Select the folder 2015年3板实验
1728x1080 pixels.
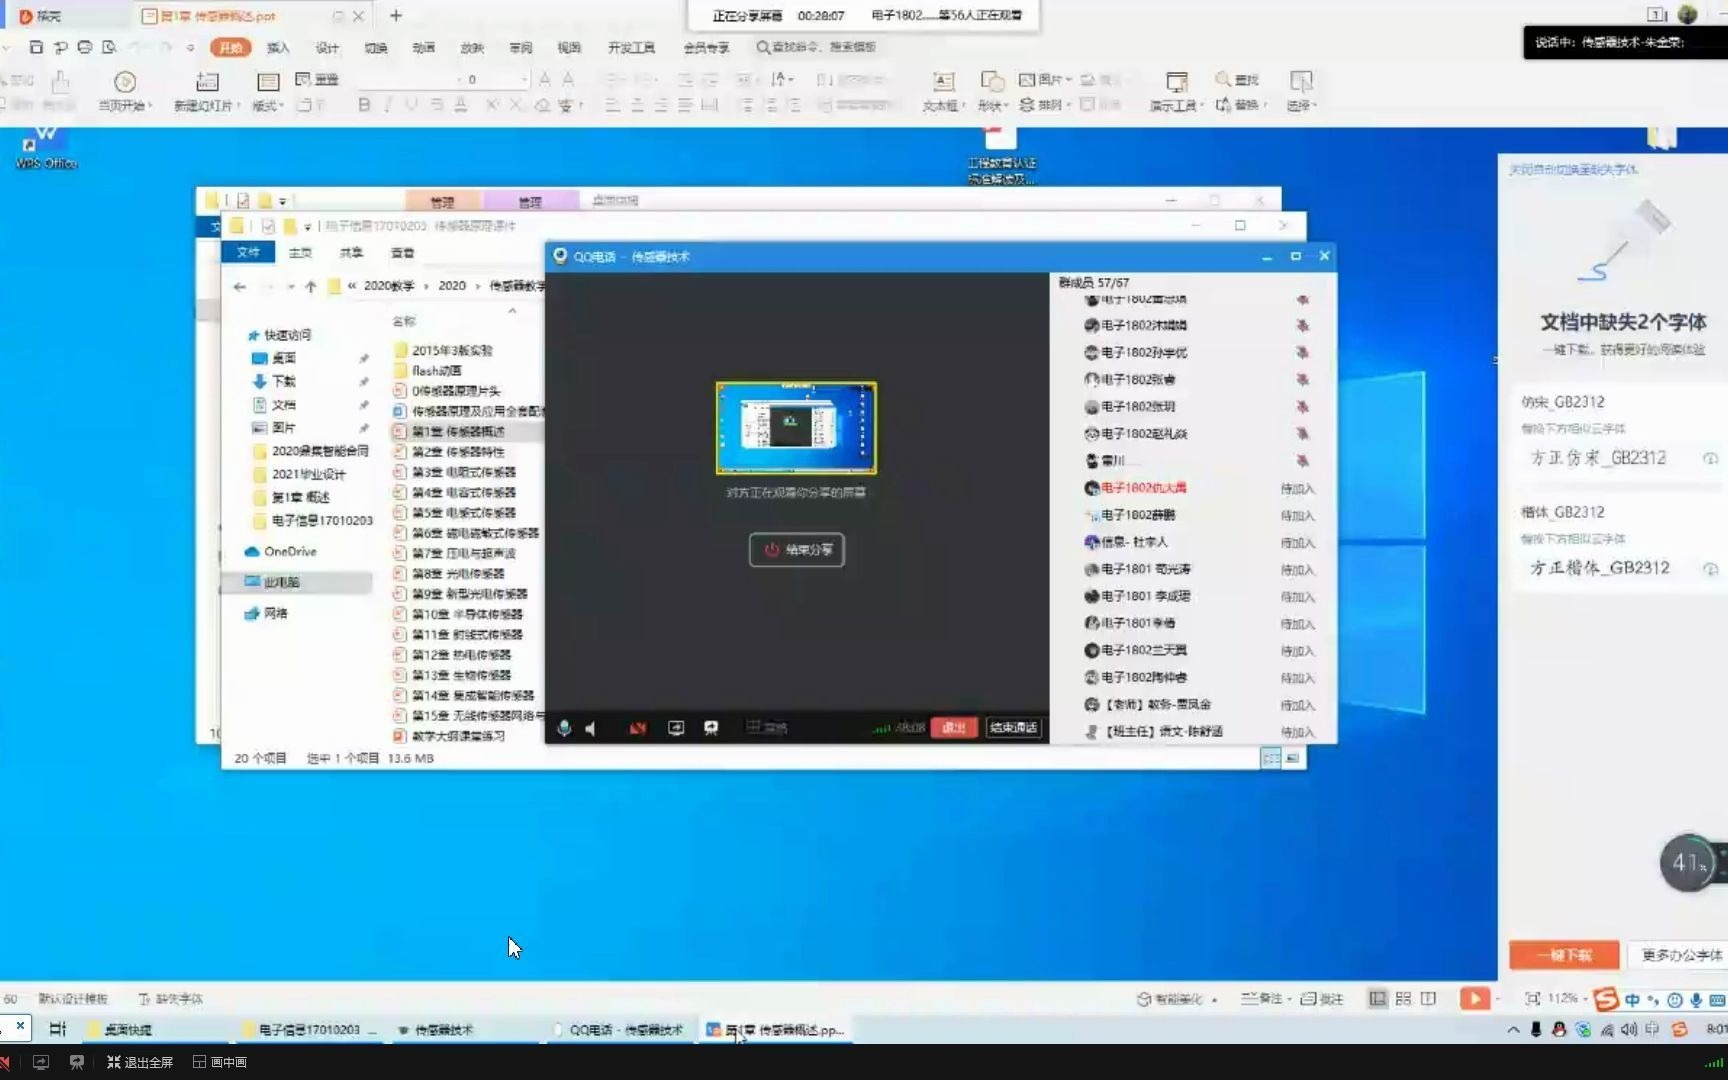click(x=452, y=350)
